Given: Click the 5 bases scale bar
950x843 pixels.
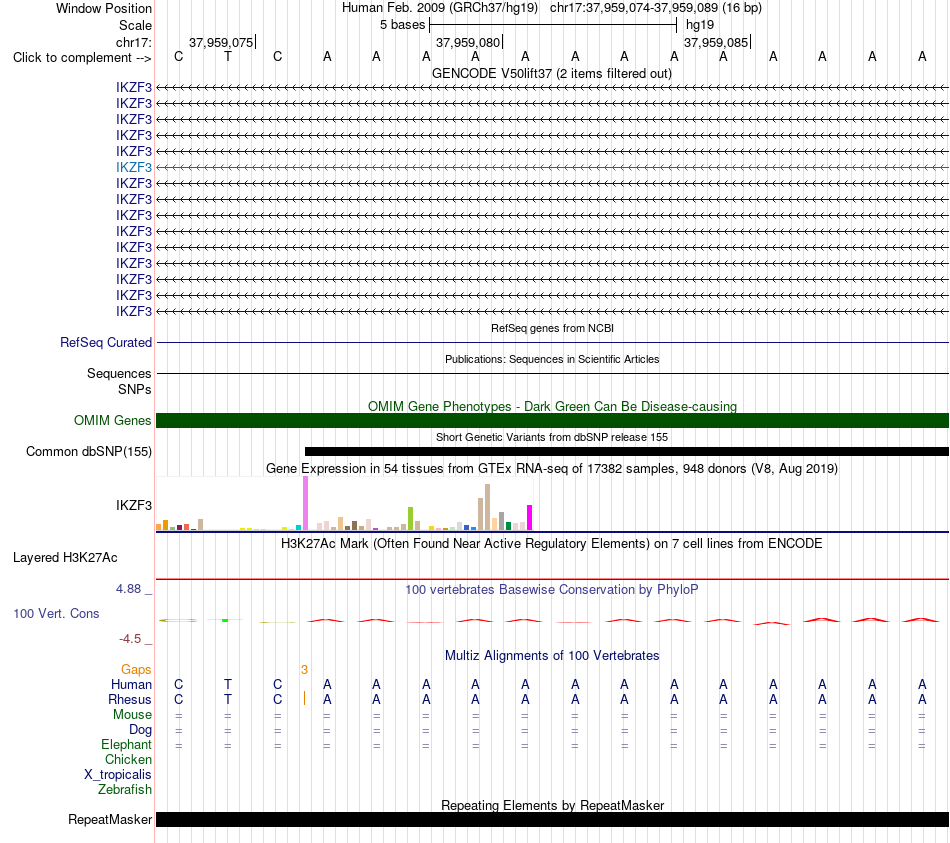Looking at the screenshot, I should pos(553,25).
